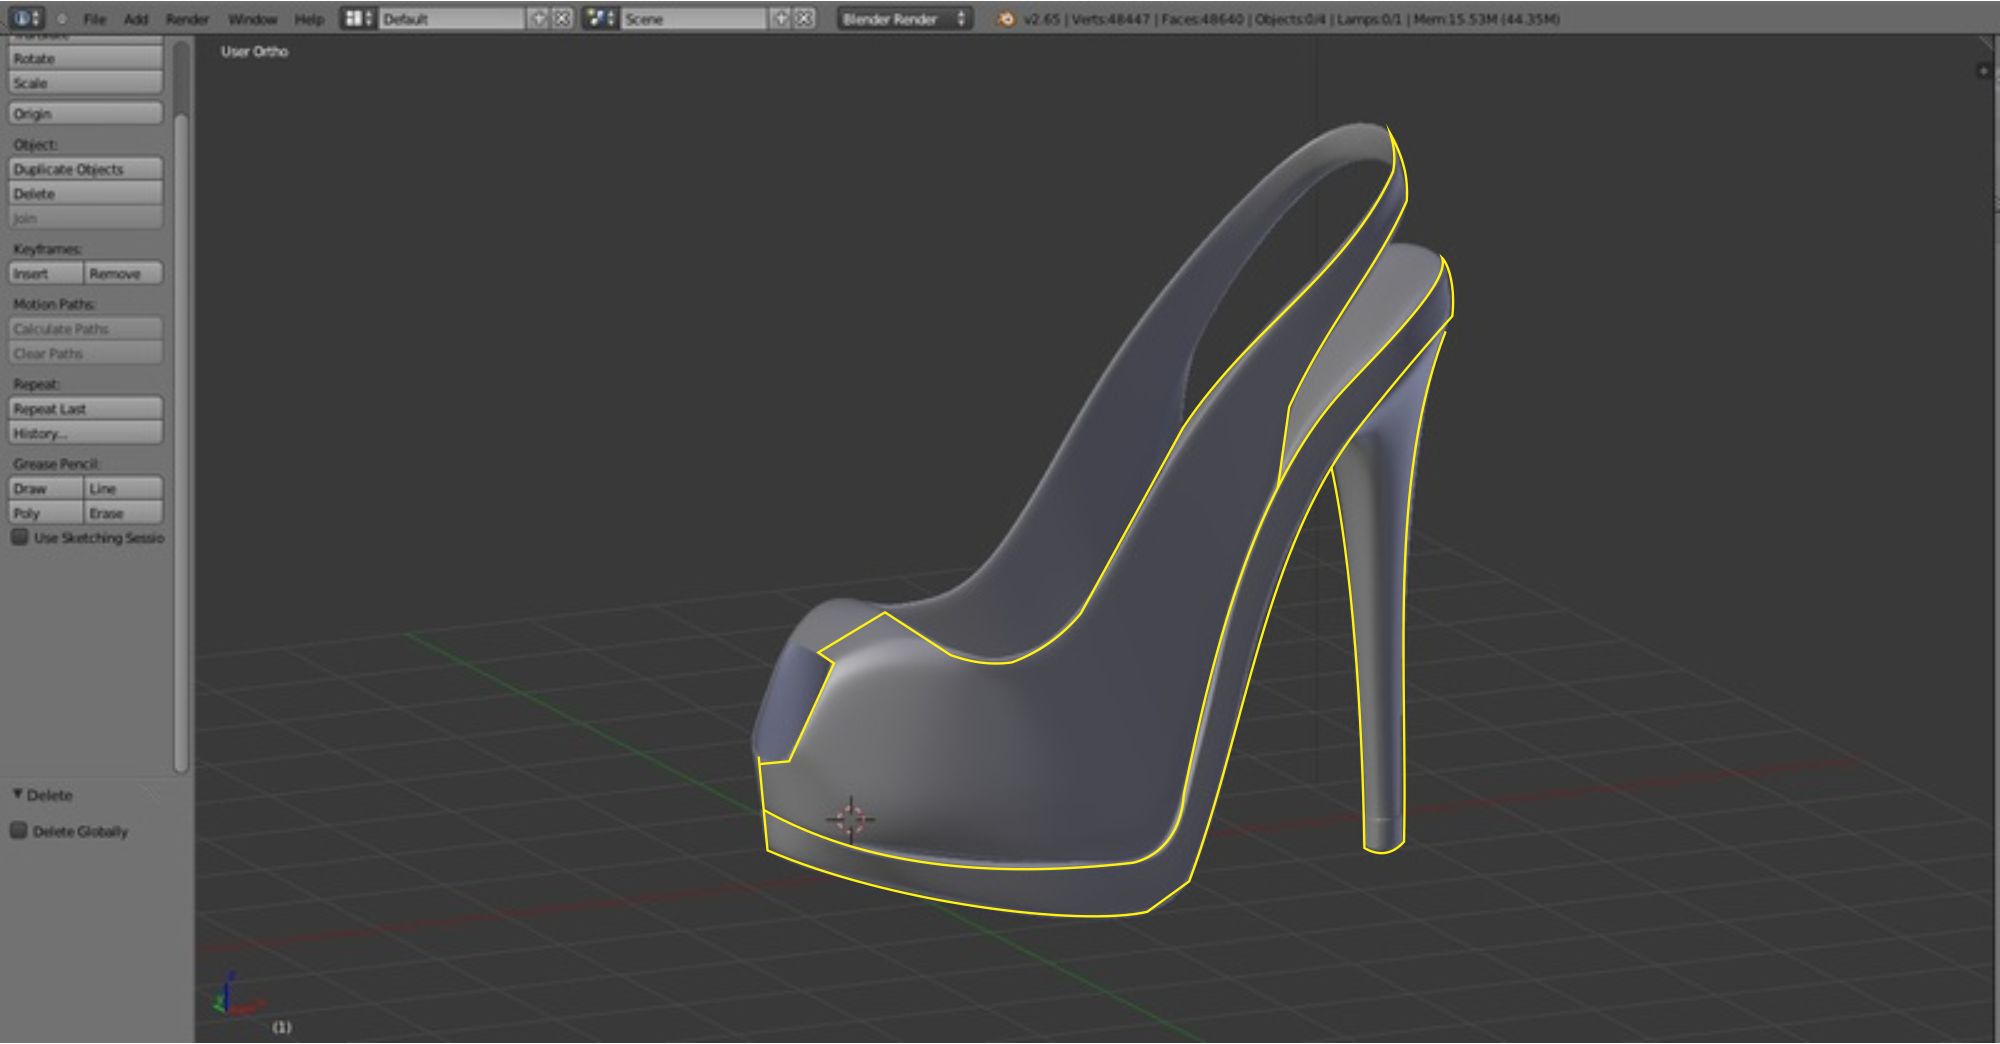Toggle the Delete Globally checkbox
This screenshot has width=2000, height=1044.
pyautogui.click(x=19, y=831)
